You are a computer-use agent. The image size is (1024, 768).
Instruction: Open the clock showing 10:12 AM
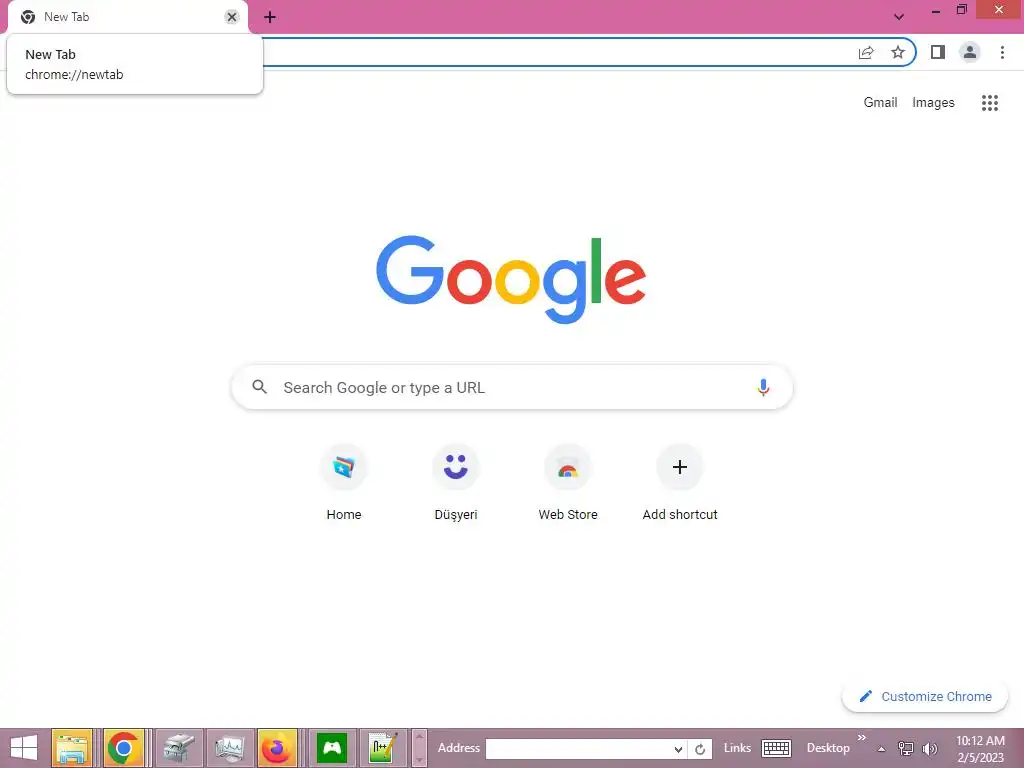[x=980, y=749]
